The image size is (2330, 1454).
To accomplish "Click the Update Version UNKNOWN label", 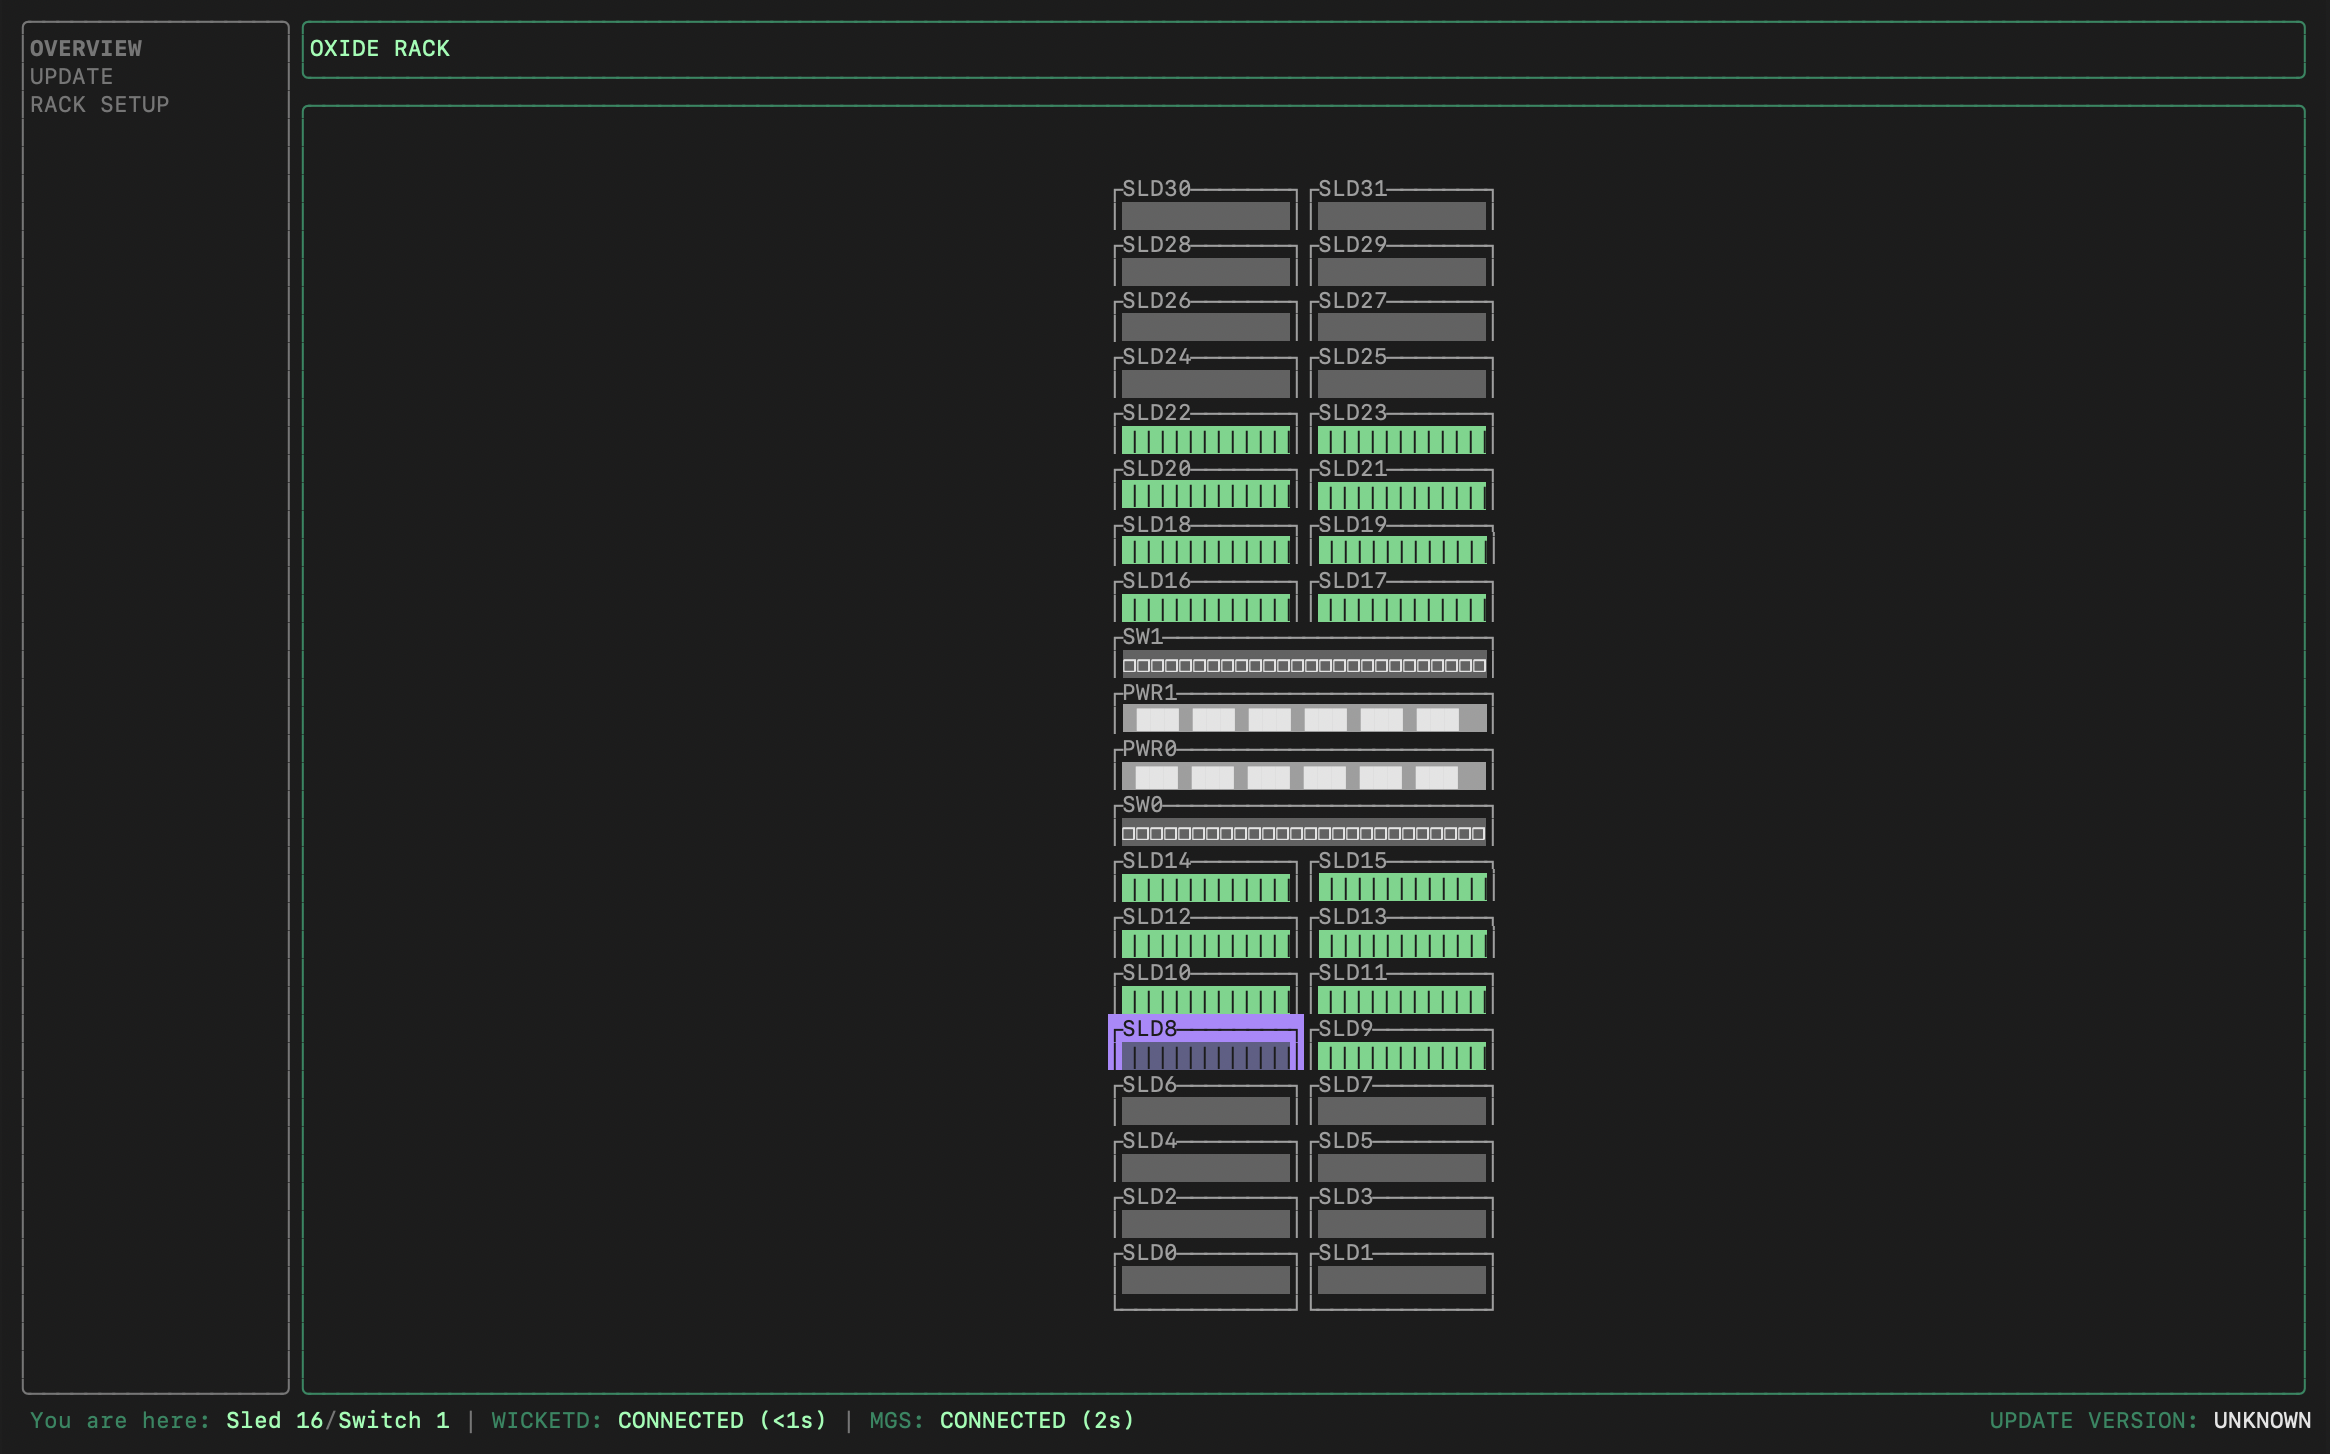I will tap(2261, 1420).
